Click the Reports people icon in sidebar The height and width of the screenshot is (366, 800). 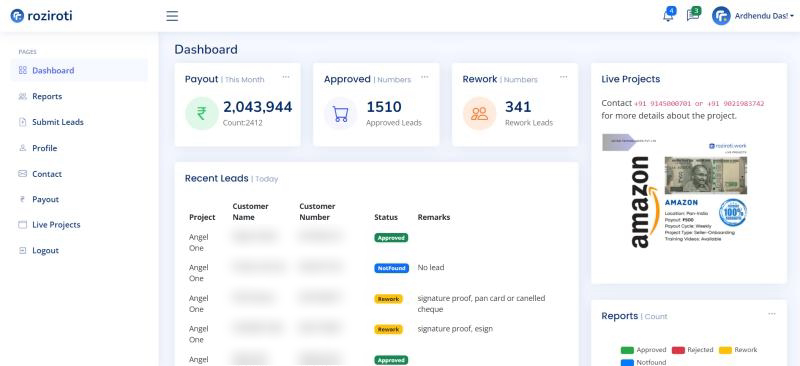click(22, 96)
